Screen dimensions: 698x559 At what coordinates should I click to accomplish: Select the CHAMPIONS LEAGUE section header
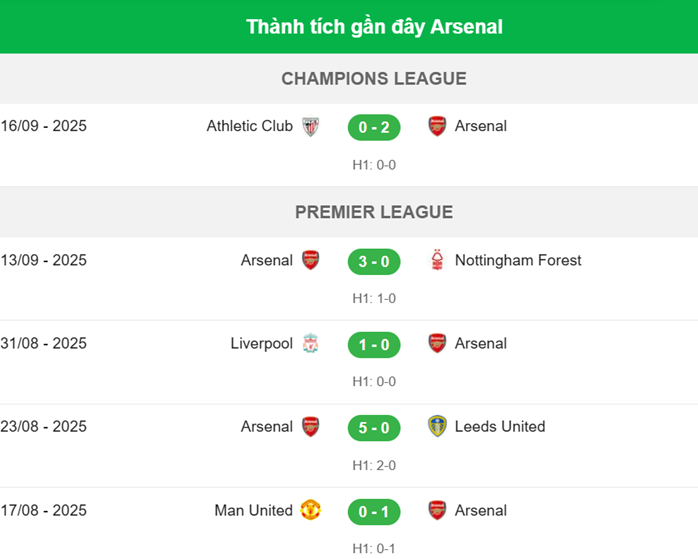click(x=374, y=79)
